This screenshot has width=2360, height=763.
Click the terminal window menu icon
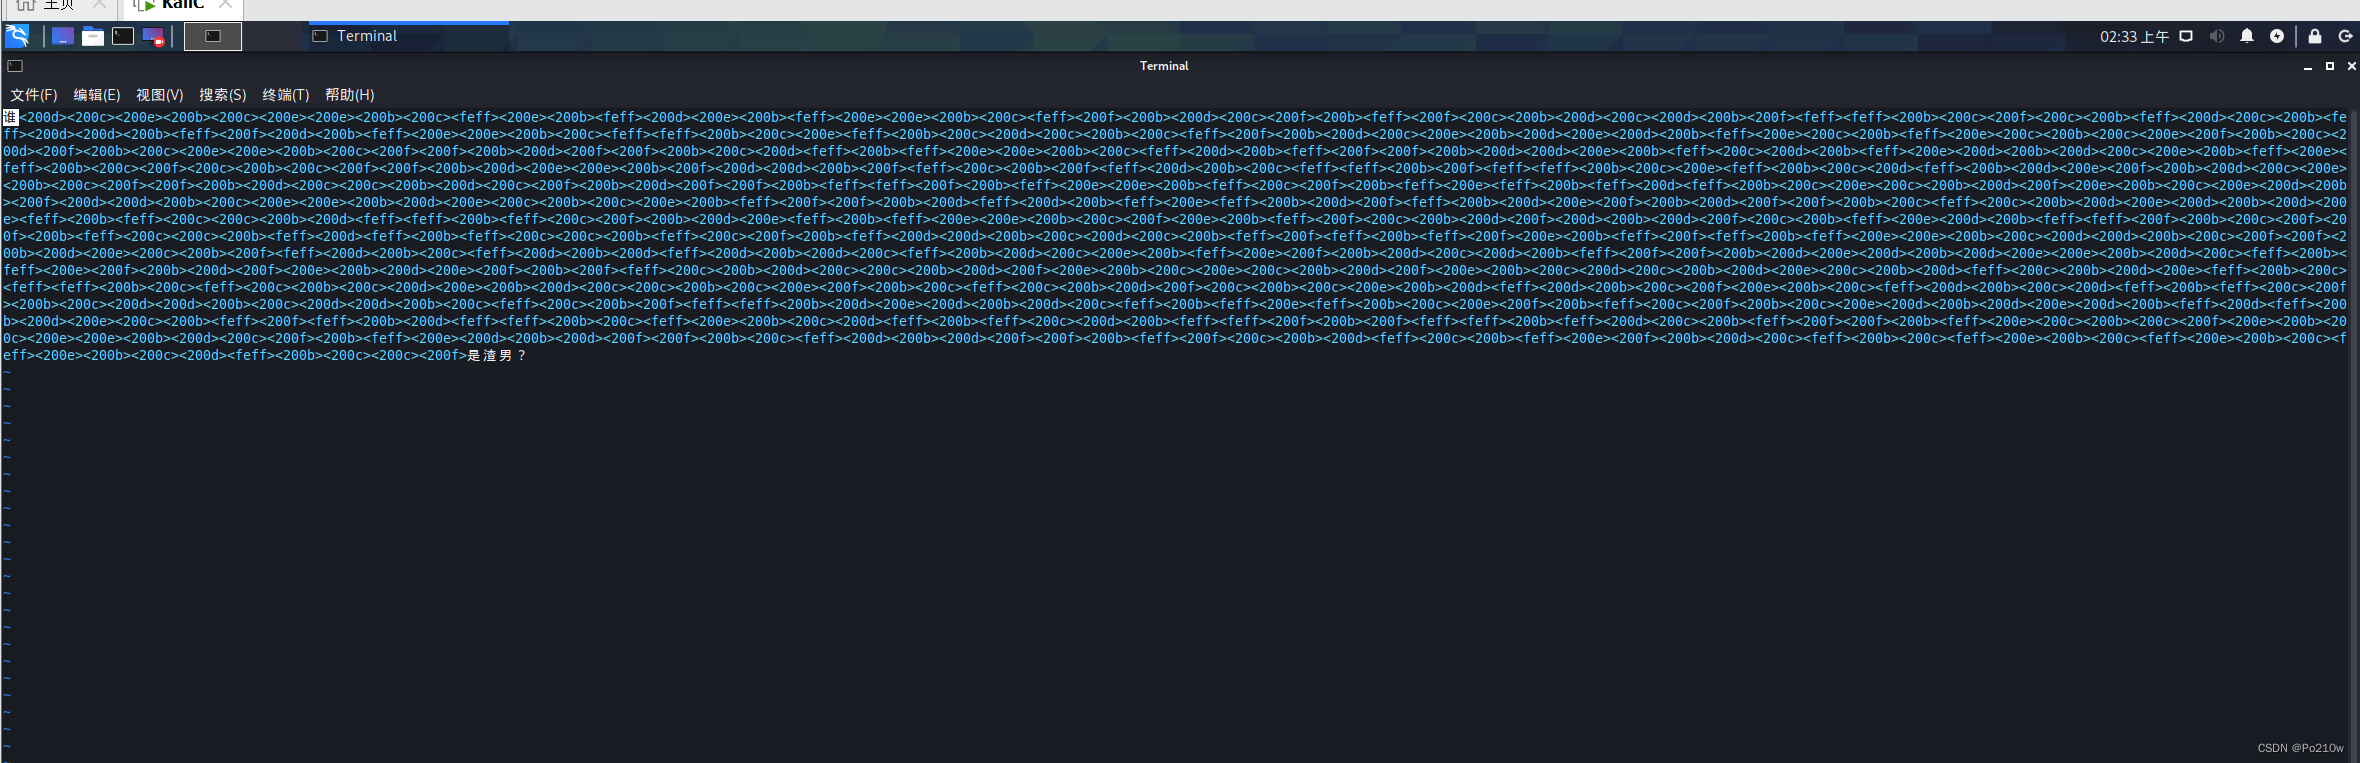(15, 66)
